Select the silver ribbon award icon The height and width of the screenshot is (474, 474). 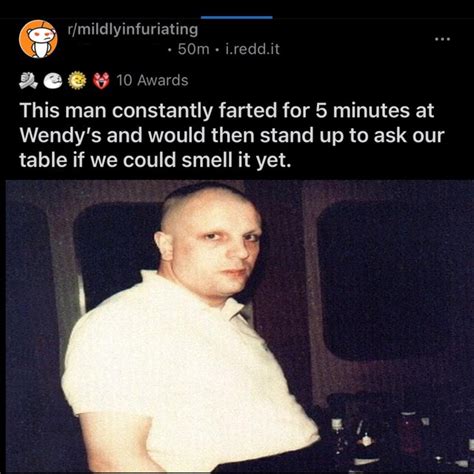coord(28,80)
